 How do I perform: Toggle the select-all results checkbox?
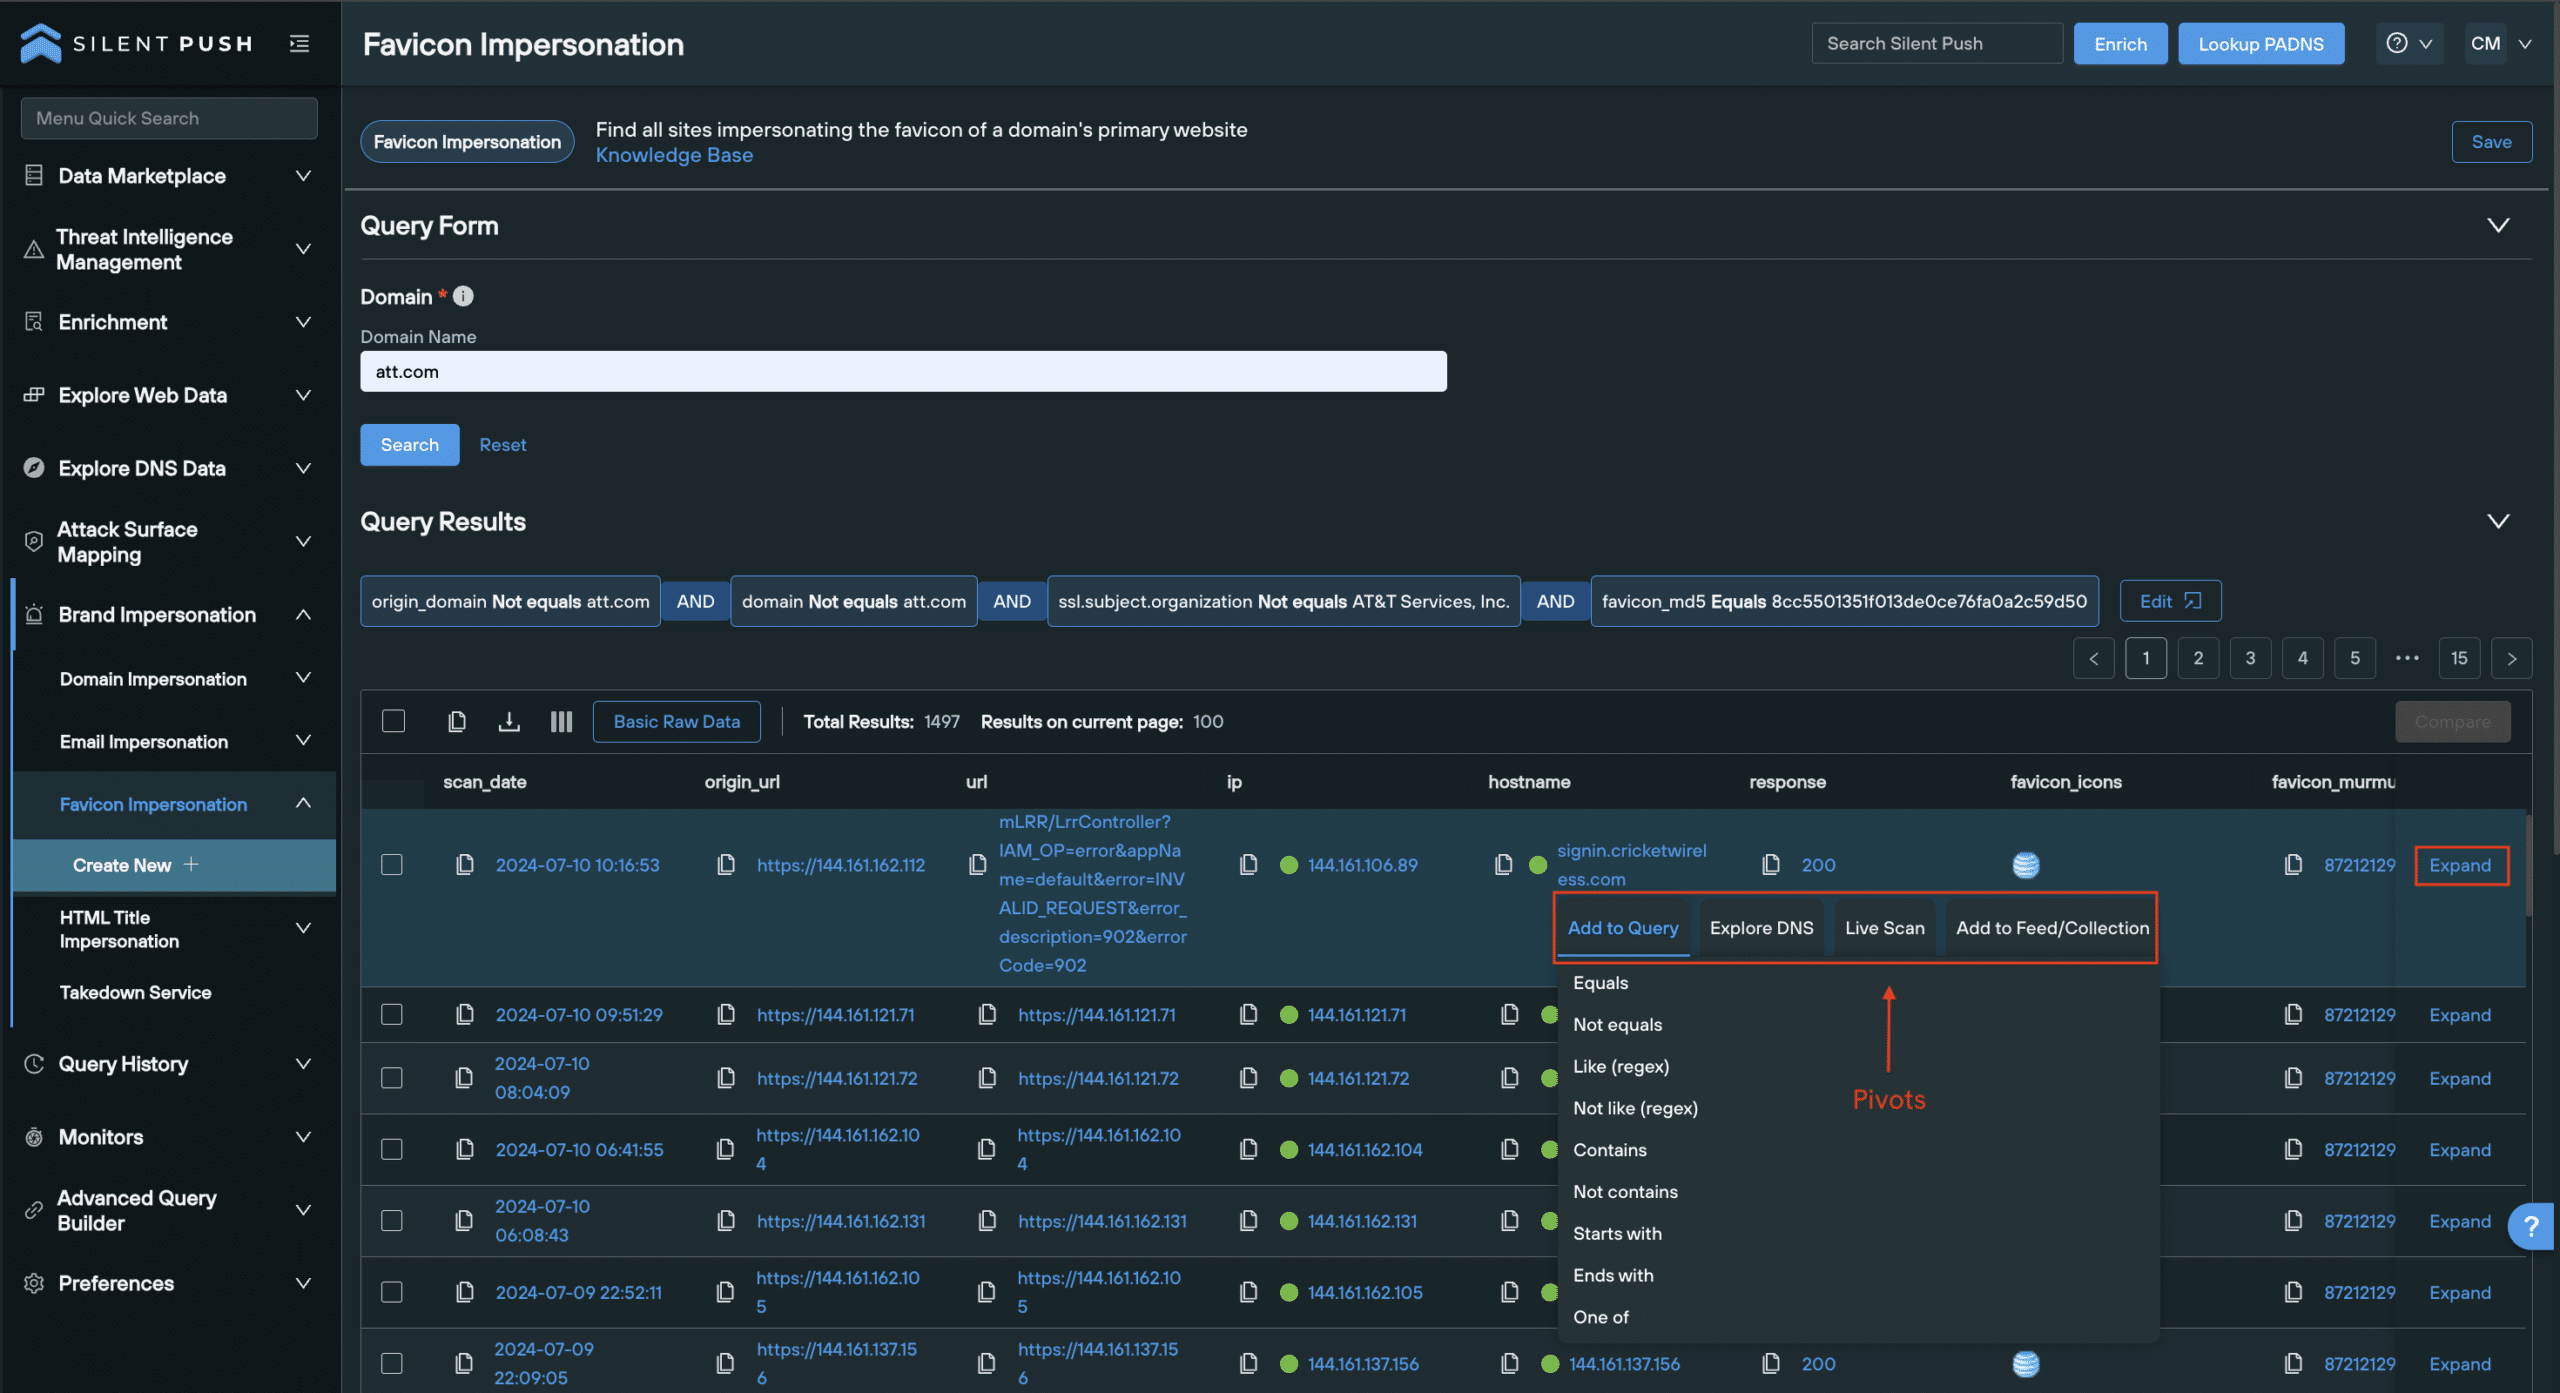click(393, 721)
